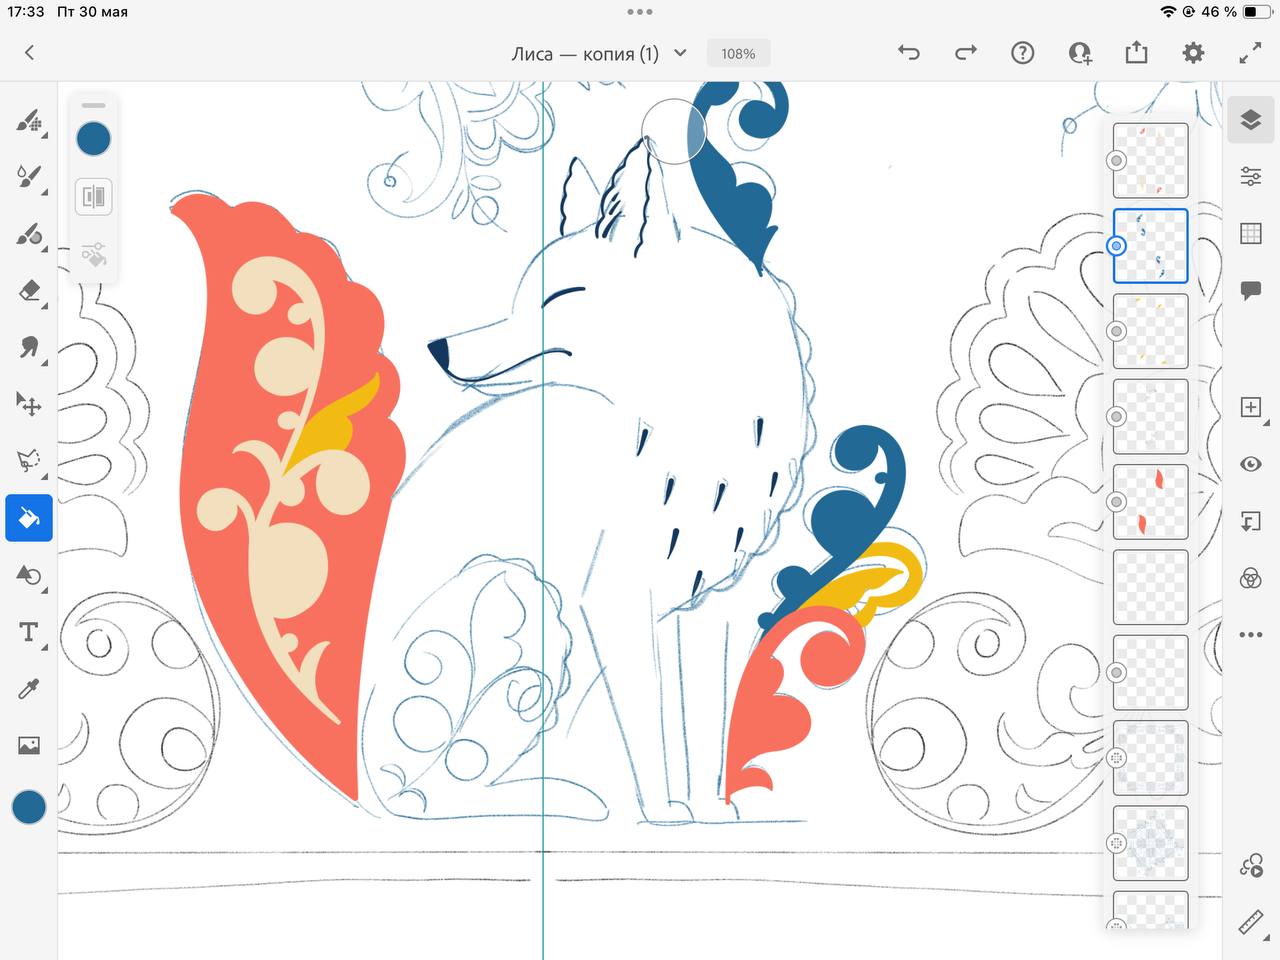1280x960 pixels.
Task: Select the Pixel Brushes tool
Action: (29, 121)
